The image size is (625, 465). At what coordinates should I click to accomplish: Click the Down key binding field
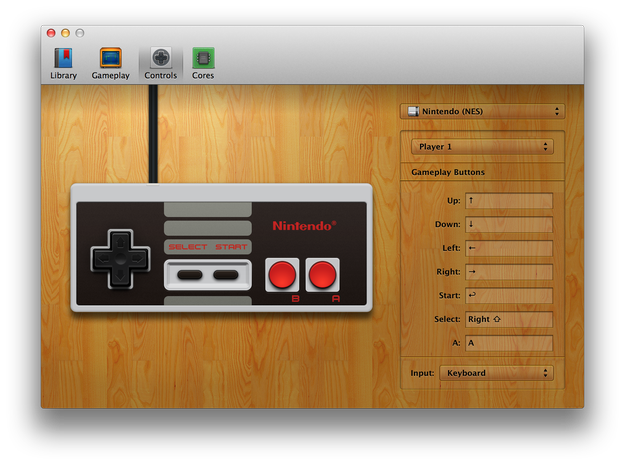click(509, 224)
